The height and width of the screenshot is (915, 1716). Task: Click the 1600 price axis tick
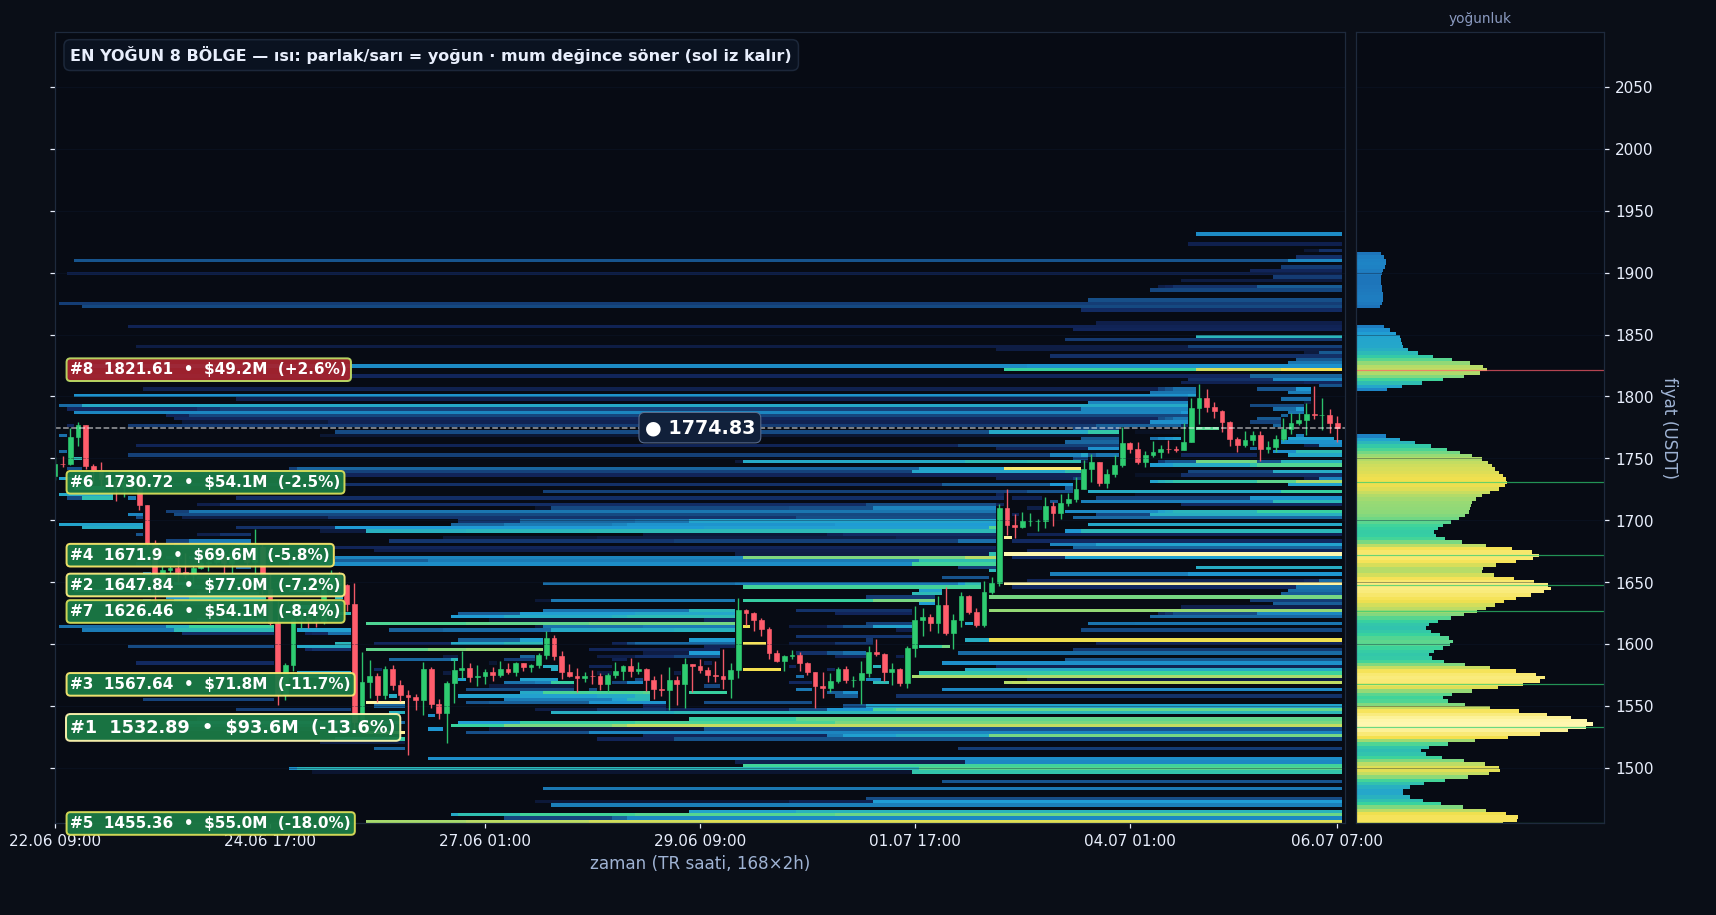(x=1634, y=645)
